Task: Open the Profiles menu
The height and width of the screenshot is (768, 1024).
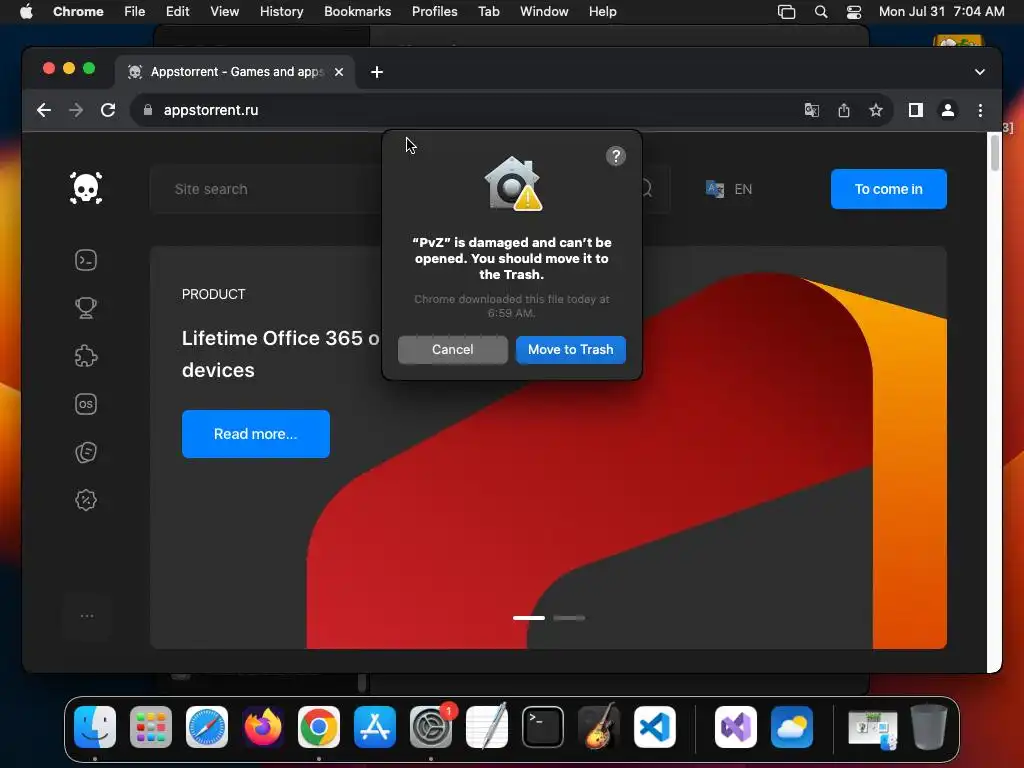Action: (x=434, y=11)
